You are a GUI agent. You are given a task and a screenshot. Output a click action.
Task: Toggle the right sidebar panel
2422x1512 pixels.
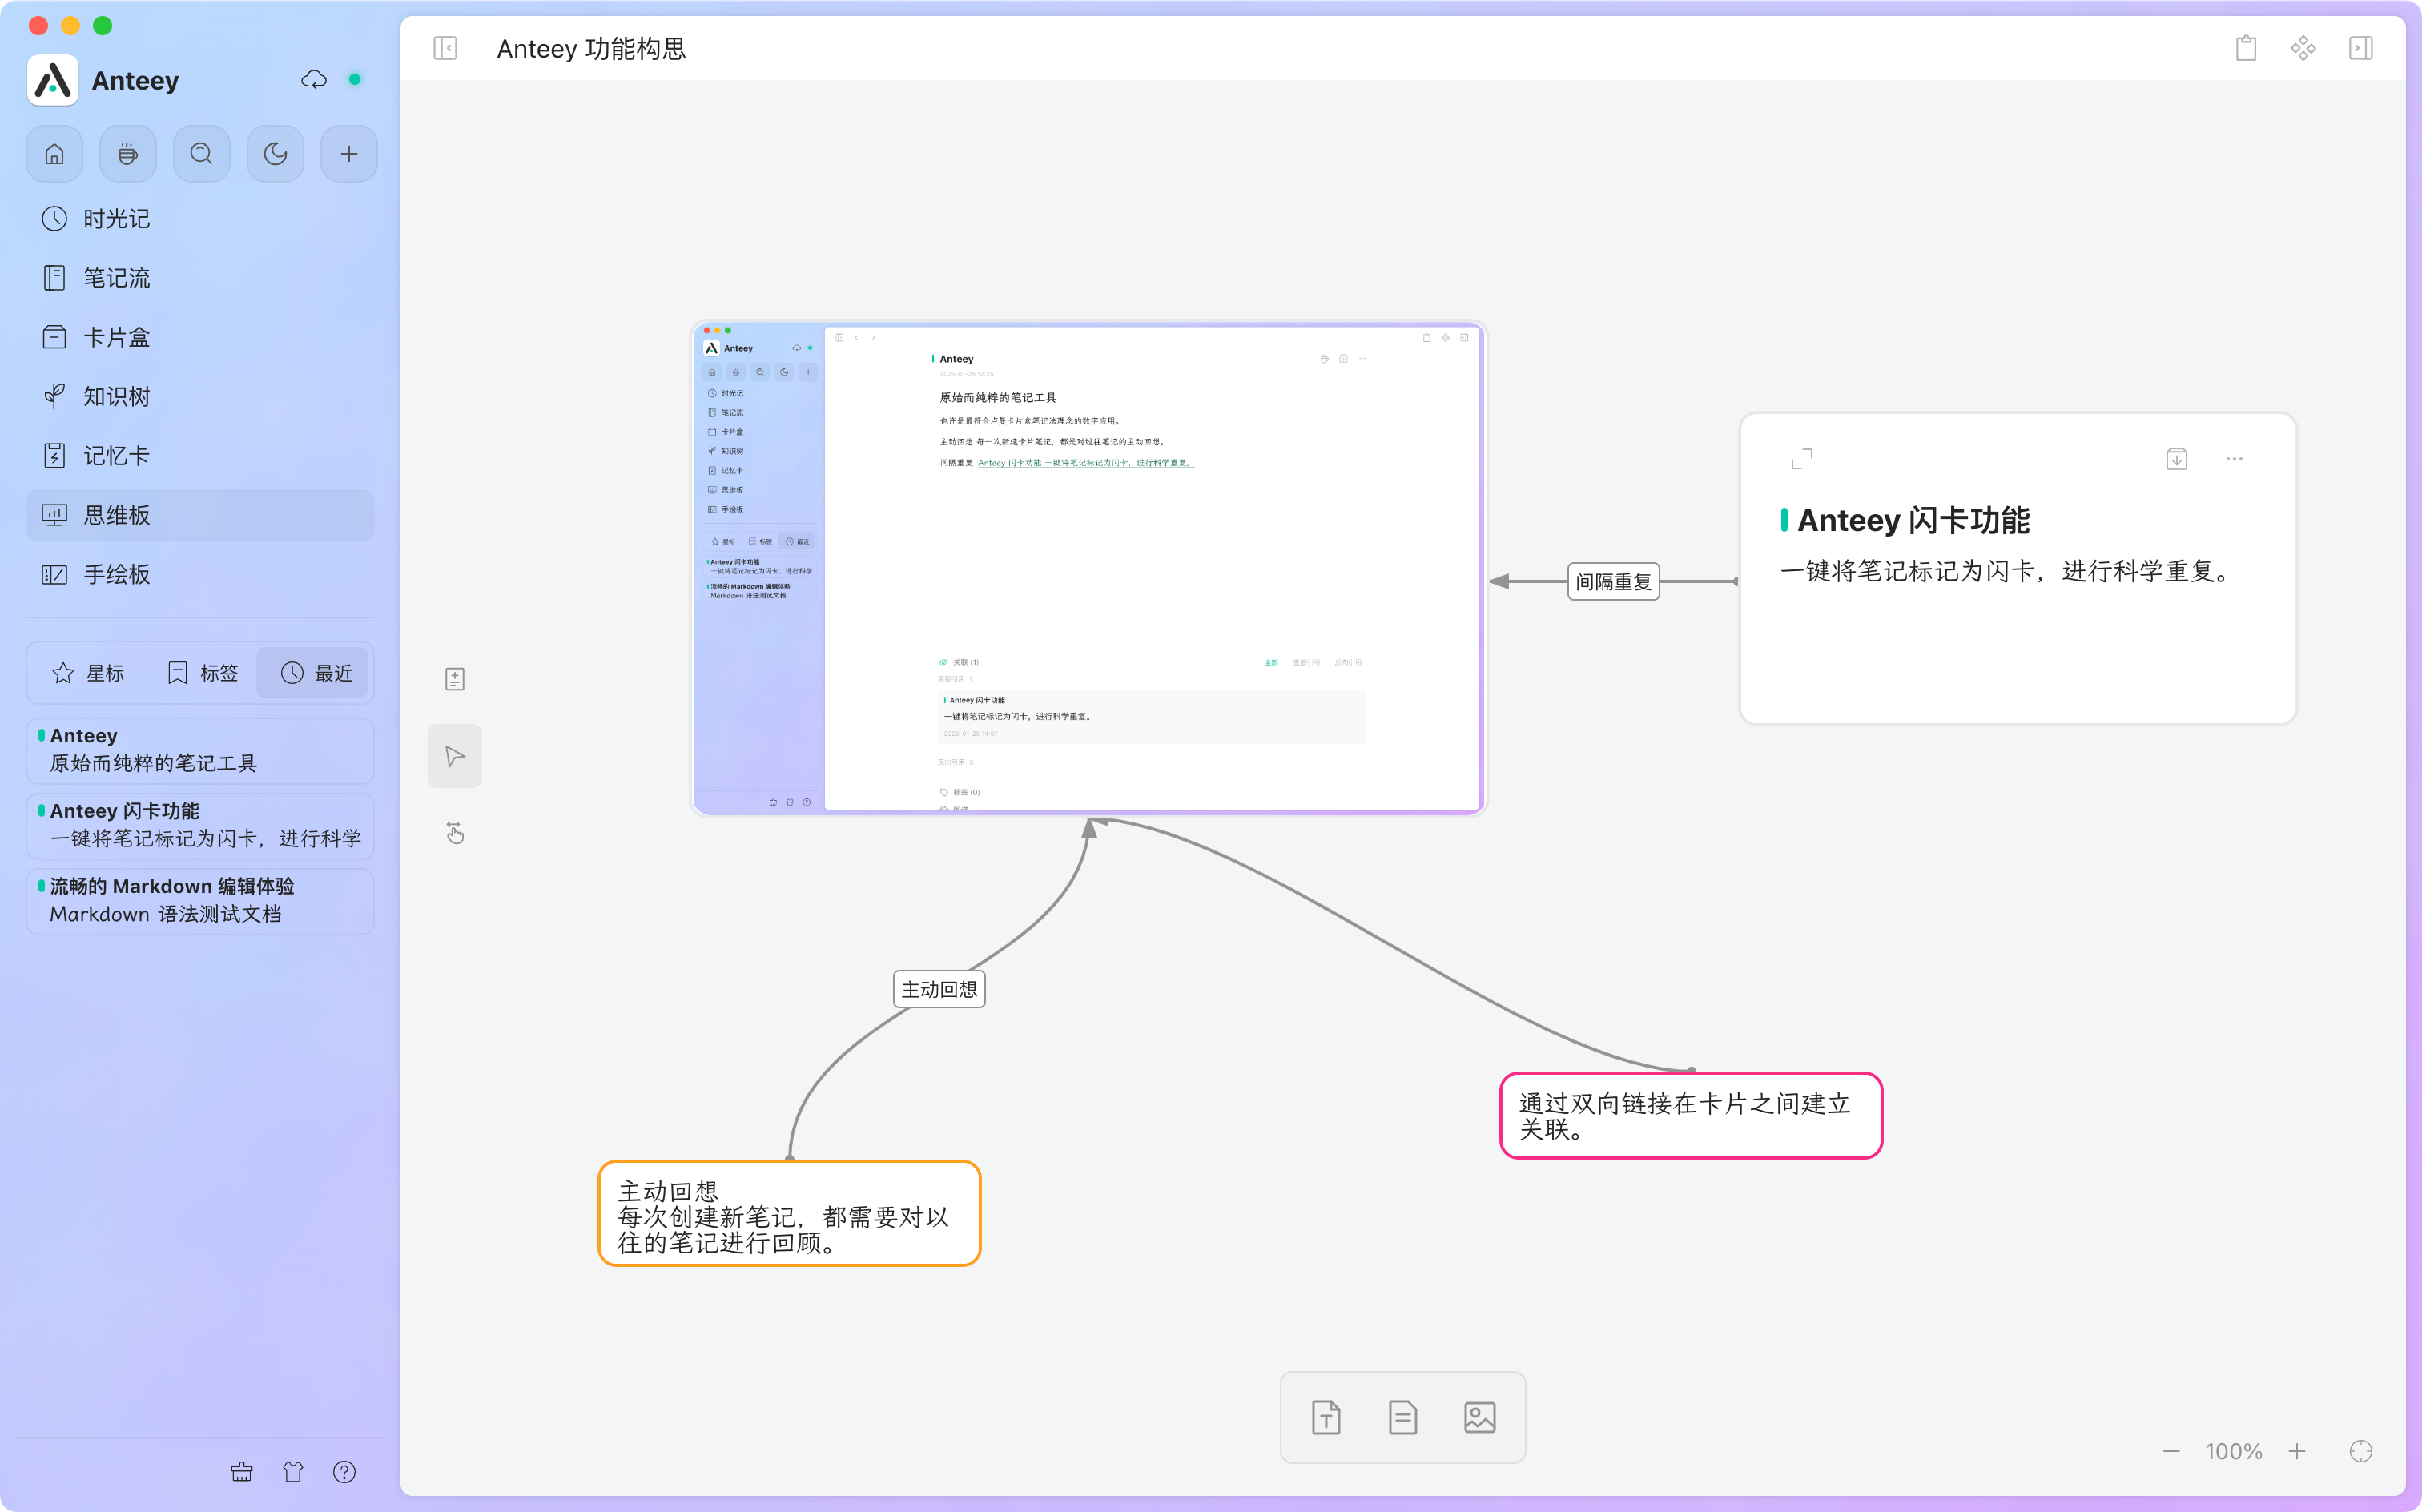tap(2361, 48)
